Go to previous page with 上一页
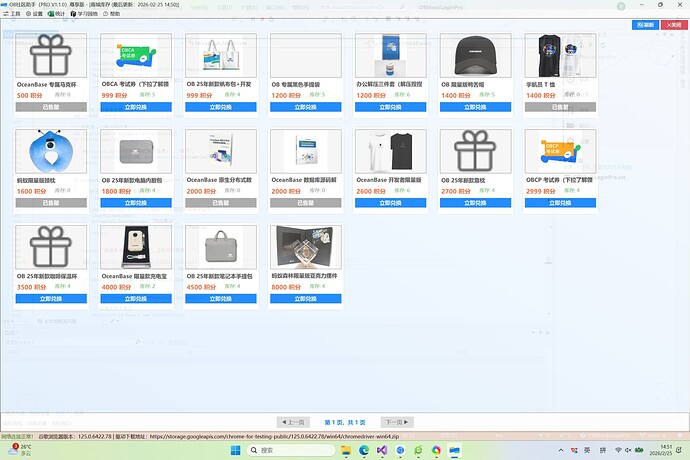 294,422
